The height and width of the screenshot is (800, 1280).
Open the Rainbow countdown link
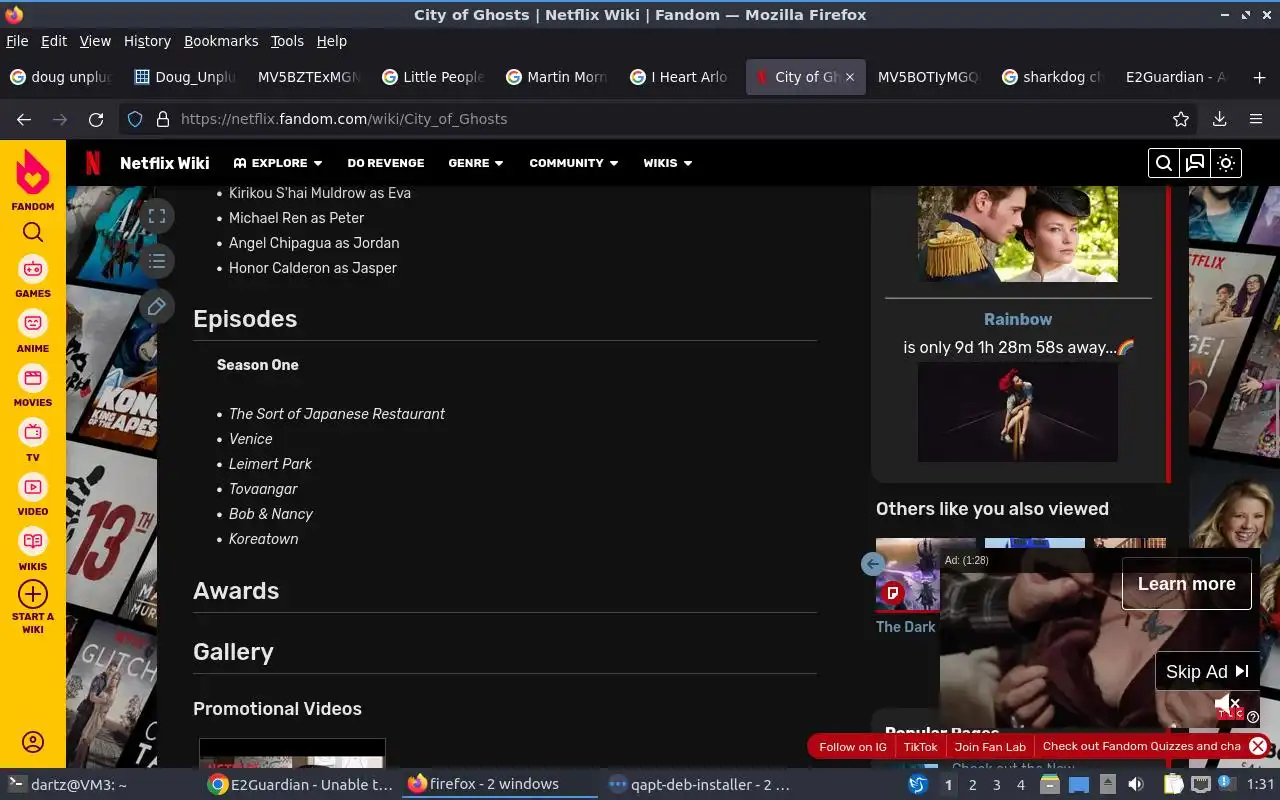click(x=1018, y=319)
